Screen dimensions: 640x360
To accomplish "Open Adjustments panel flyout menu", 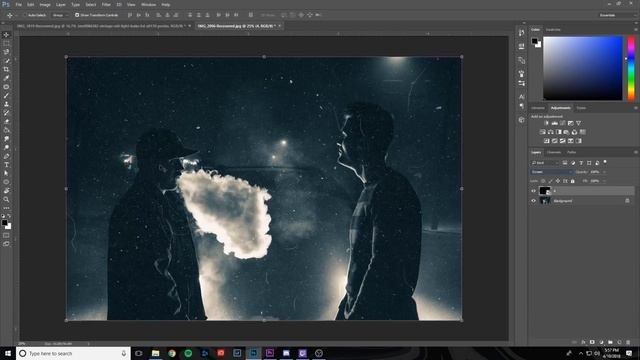I will pos(636,108).
